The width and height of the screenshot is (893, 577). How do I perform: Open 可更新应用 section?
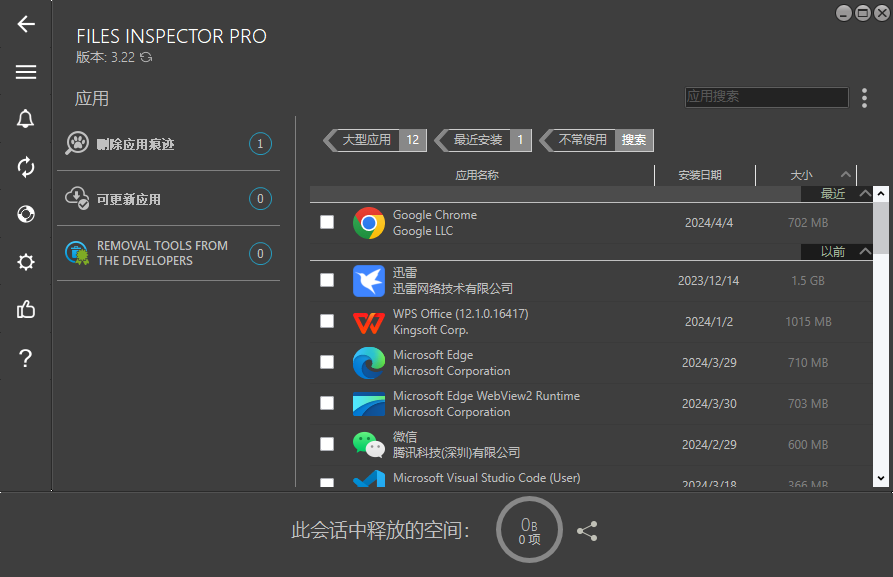pos(169,199)
